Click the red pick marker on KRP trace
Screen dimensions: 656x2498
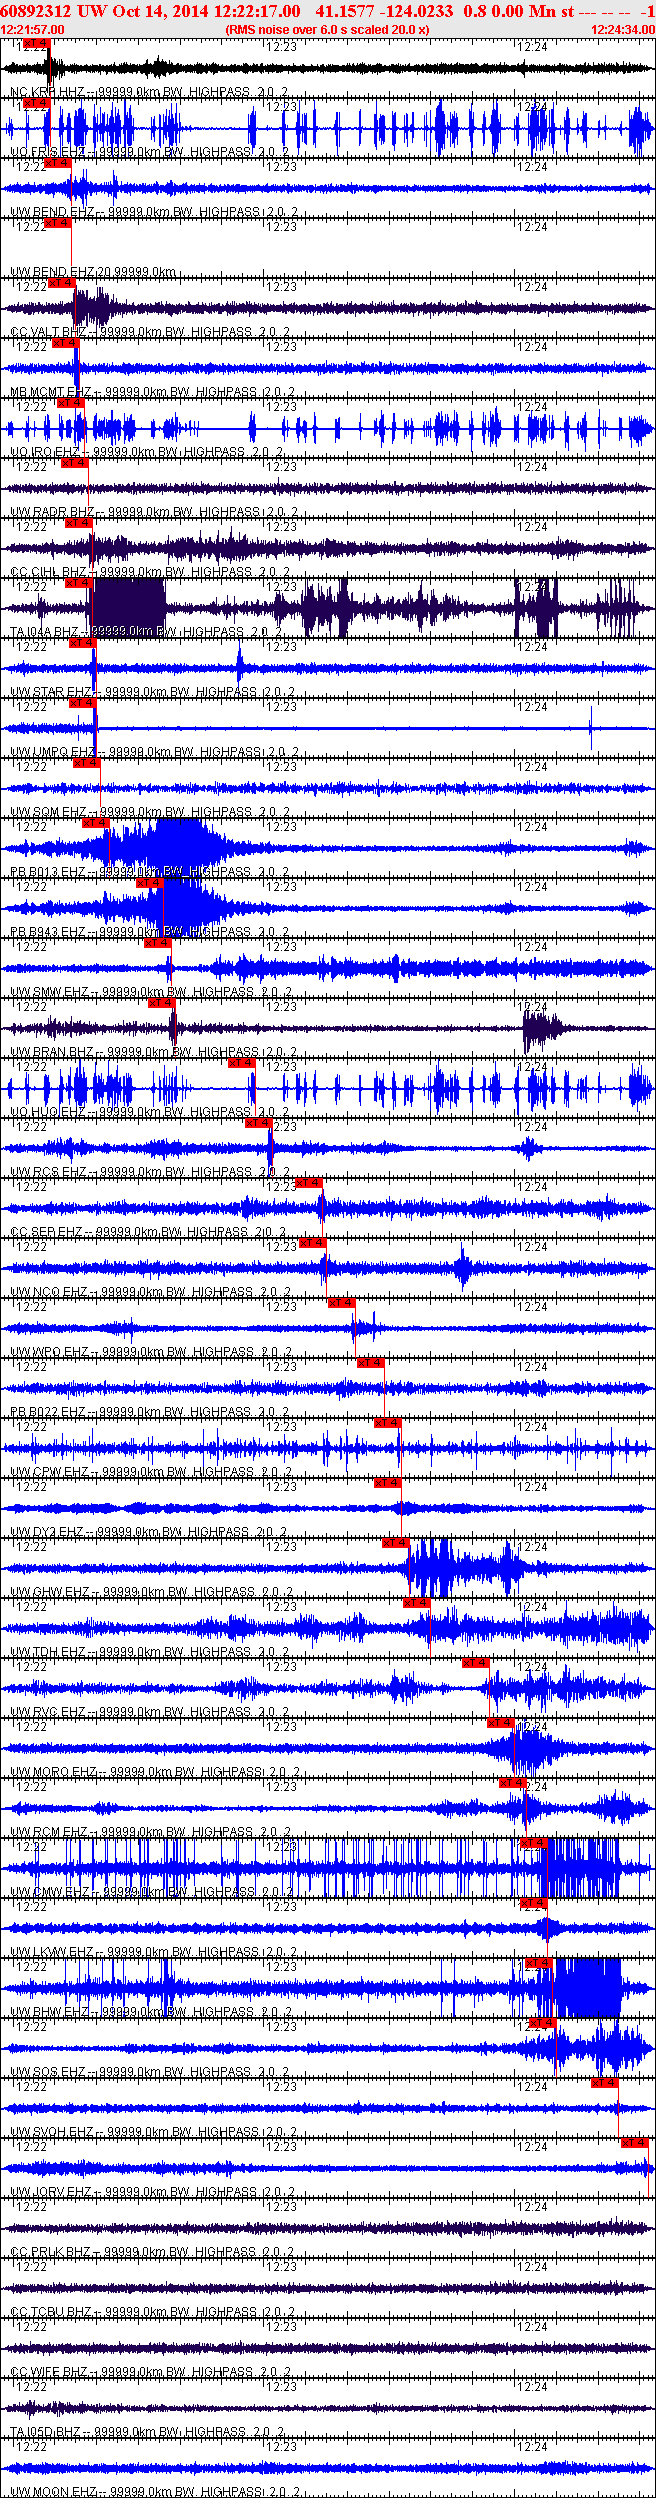(35, 44)
